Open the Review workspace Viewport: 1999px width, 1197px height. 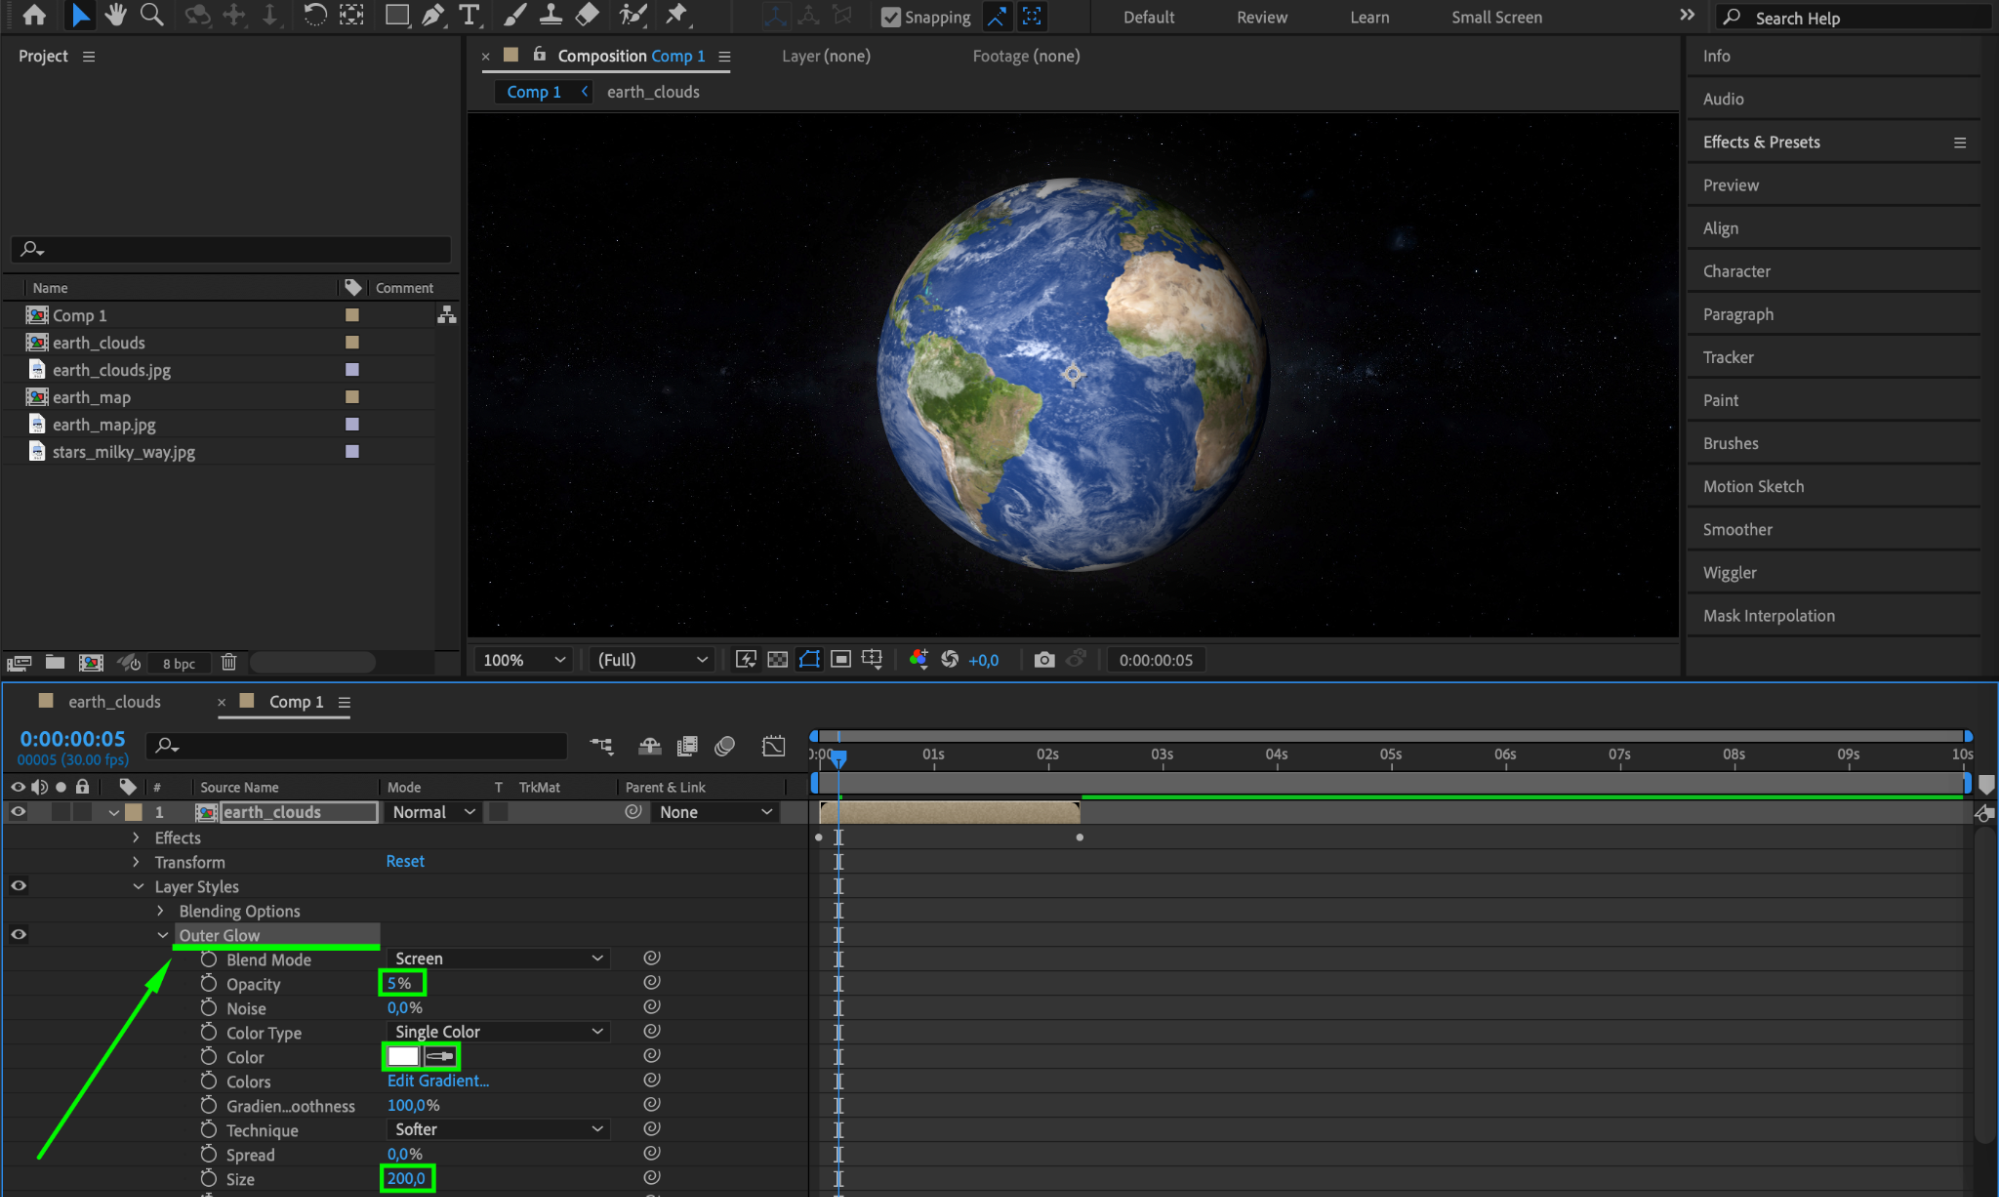coord(1261,17)
